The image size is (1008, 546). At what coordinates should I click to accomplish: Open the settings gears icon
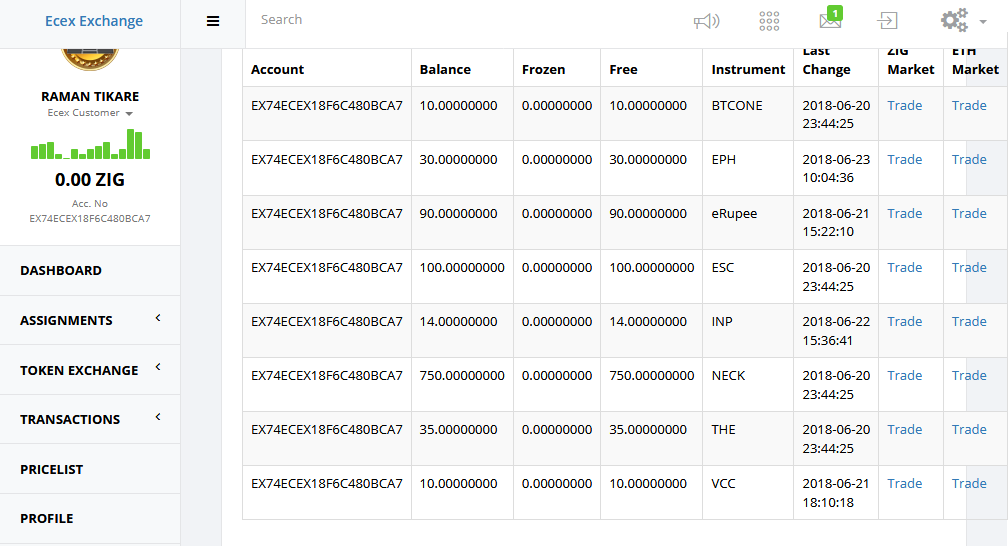(x=955, y=20)
